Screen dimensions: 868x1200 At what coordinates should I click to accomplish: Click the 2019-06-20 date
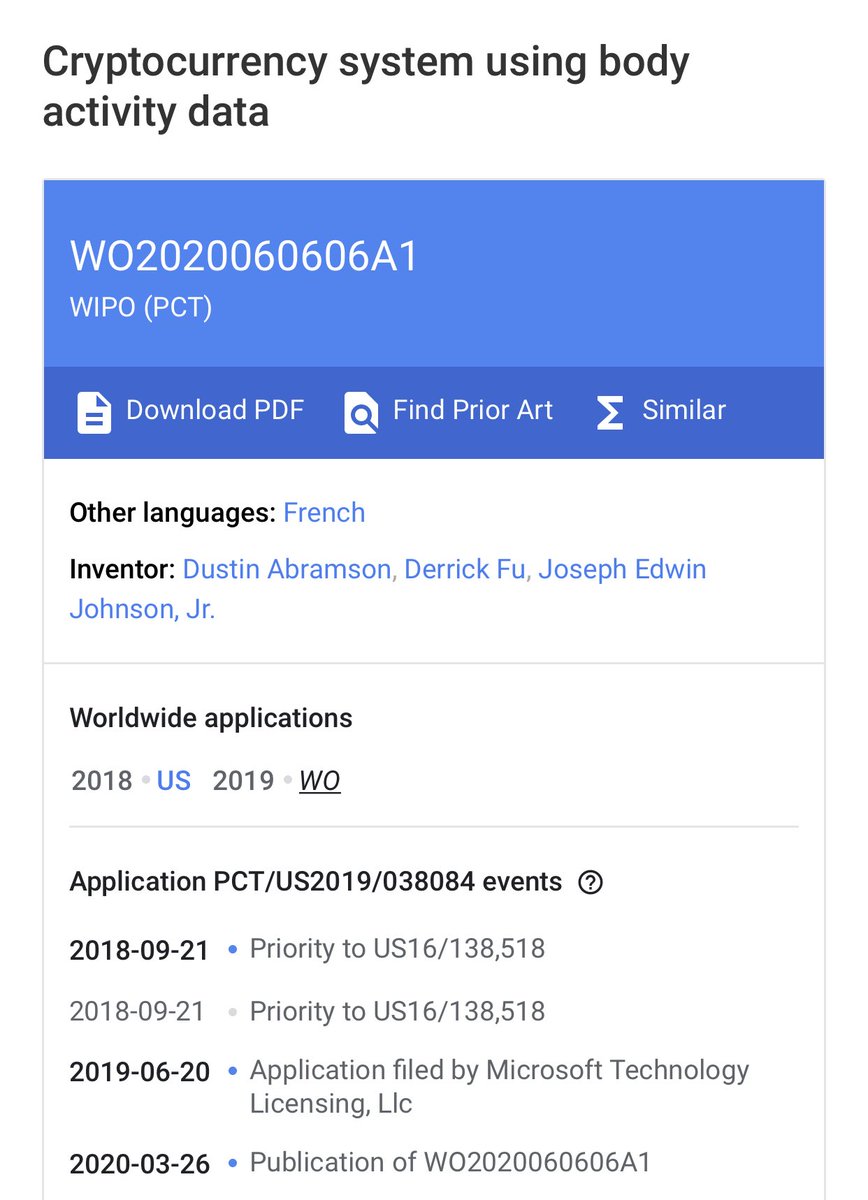click(x=140, y=1072)
